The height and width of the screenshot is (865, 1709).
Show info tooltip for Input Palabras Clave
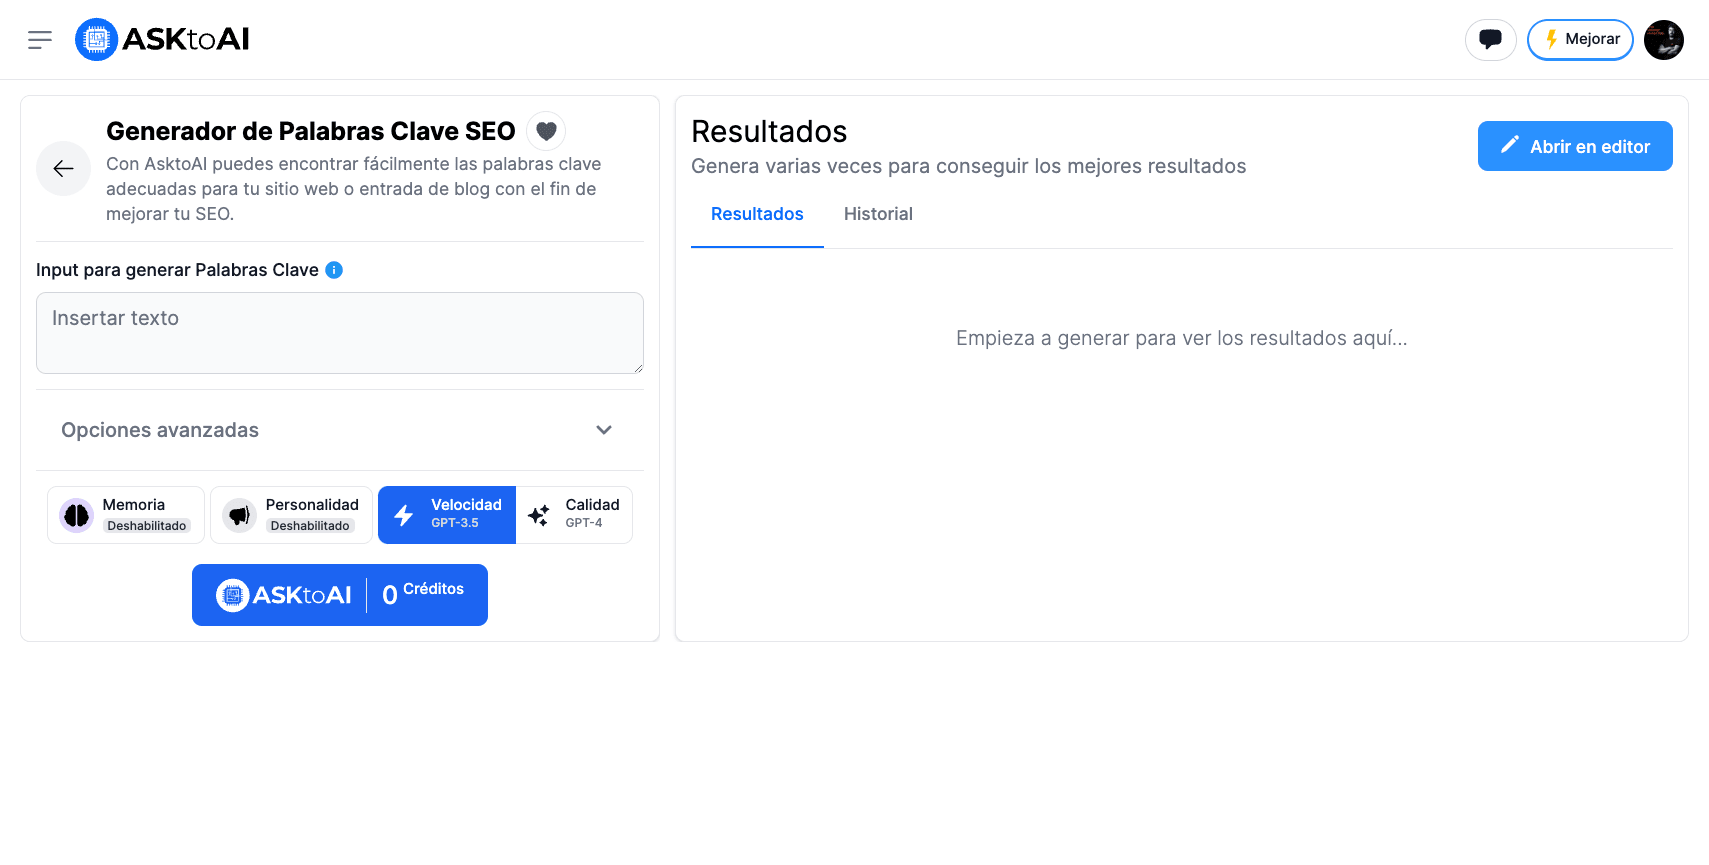[334, 270]
